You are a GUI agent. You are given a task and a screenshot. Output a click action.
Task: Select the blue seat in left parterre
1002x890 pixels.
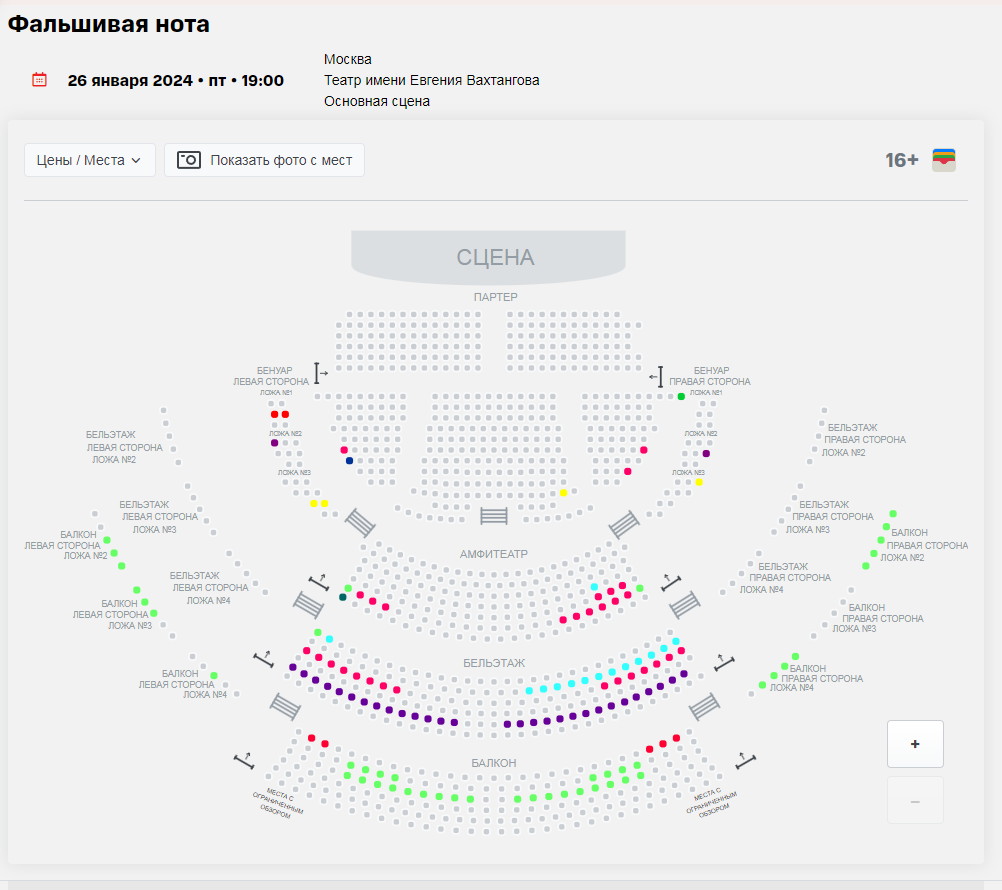pos(350,461)
